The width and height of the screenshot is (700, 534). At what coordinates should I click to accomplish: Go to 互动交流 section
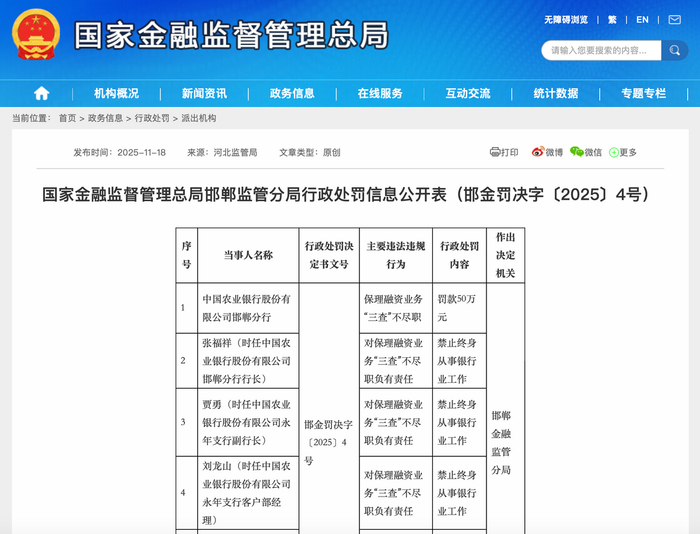[x=468, y=93]
